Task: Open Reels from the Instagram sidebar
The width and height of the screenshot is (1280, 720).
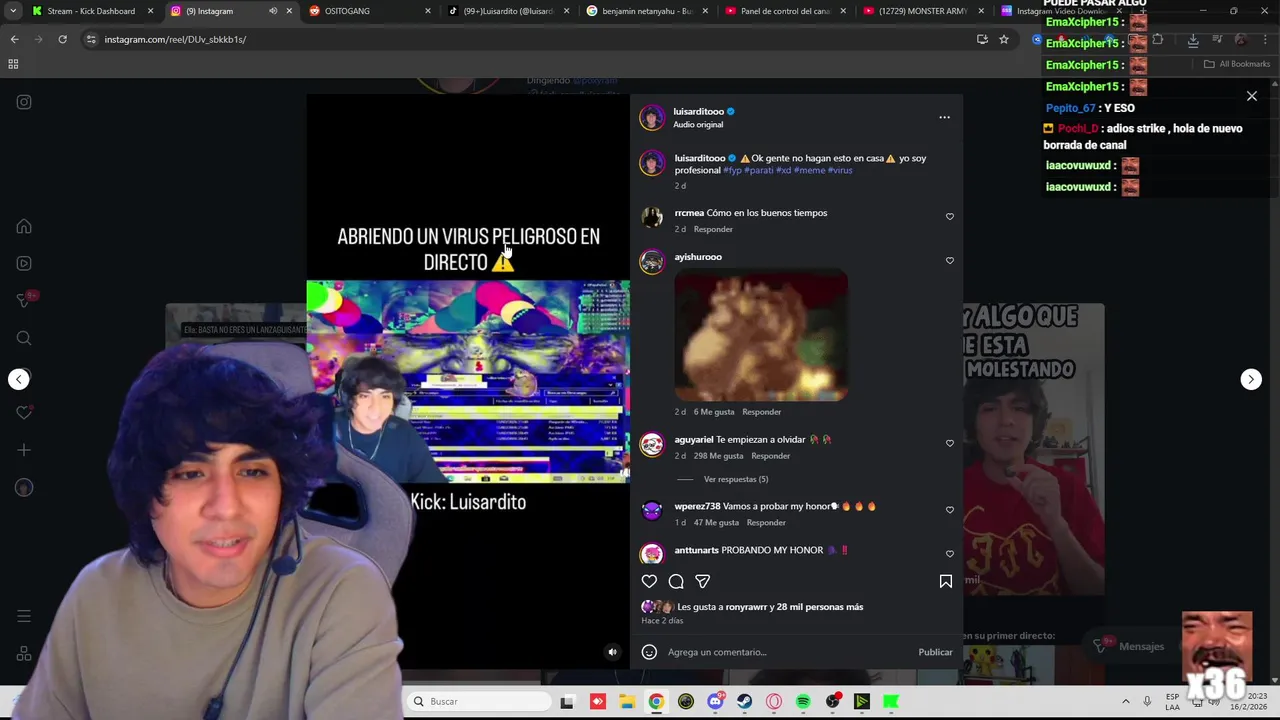Action: (24, 263)
